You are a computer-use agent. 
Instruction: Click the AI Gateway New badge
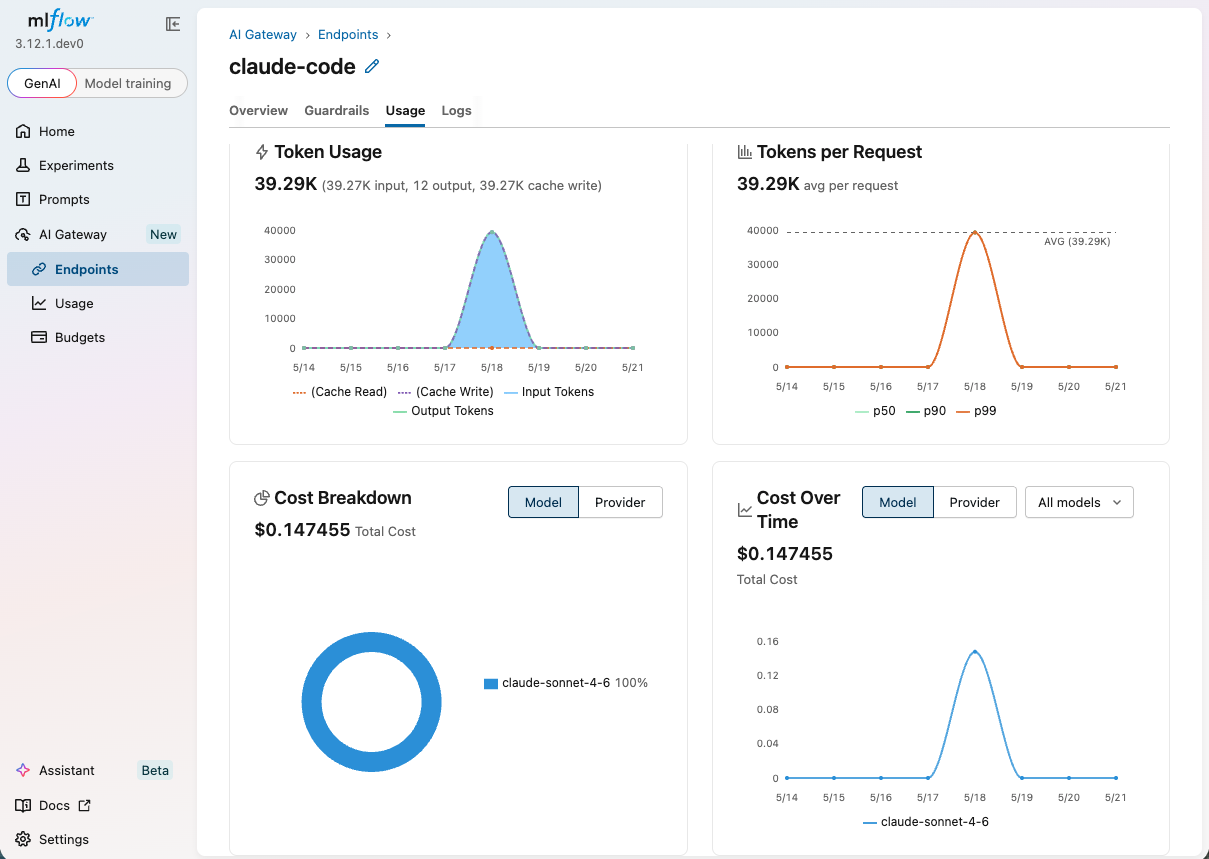click(163, 234)
